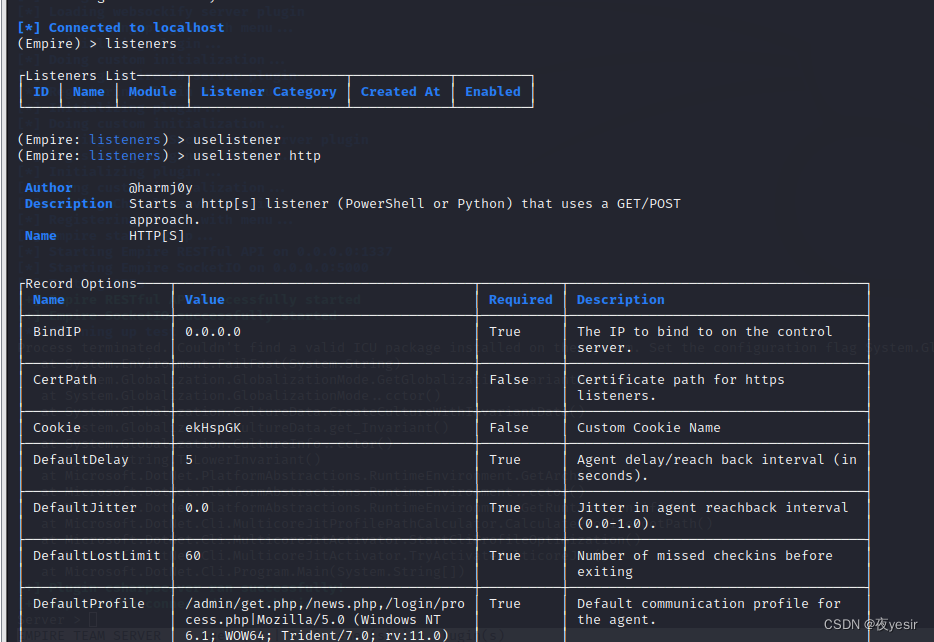
Task: Select the DefaultProfile option name
Action: 89,603
